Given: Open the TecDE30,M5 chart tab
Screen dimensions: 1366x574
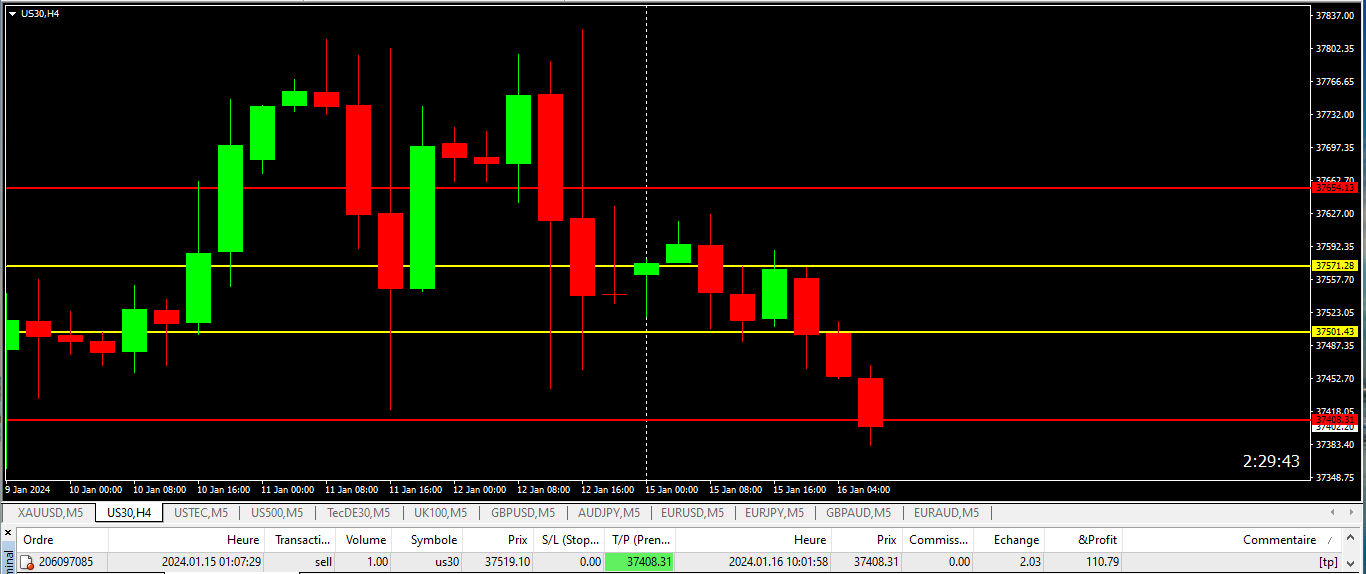Looking at the screenshot, I should 358,513.
